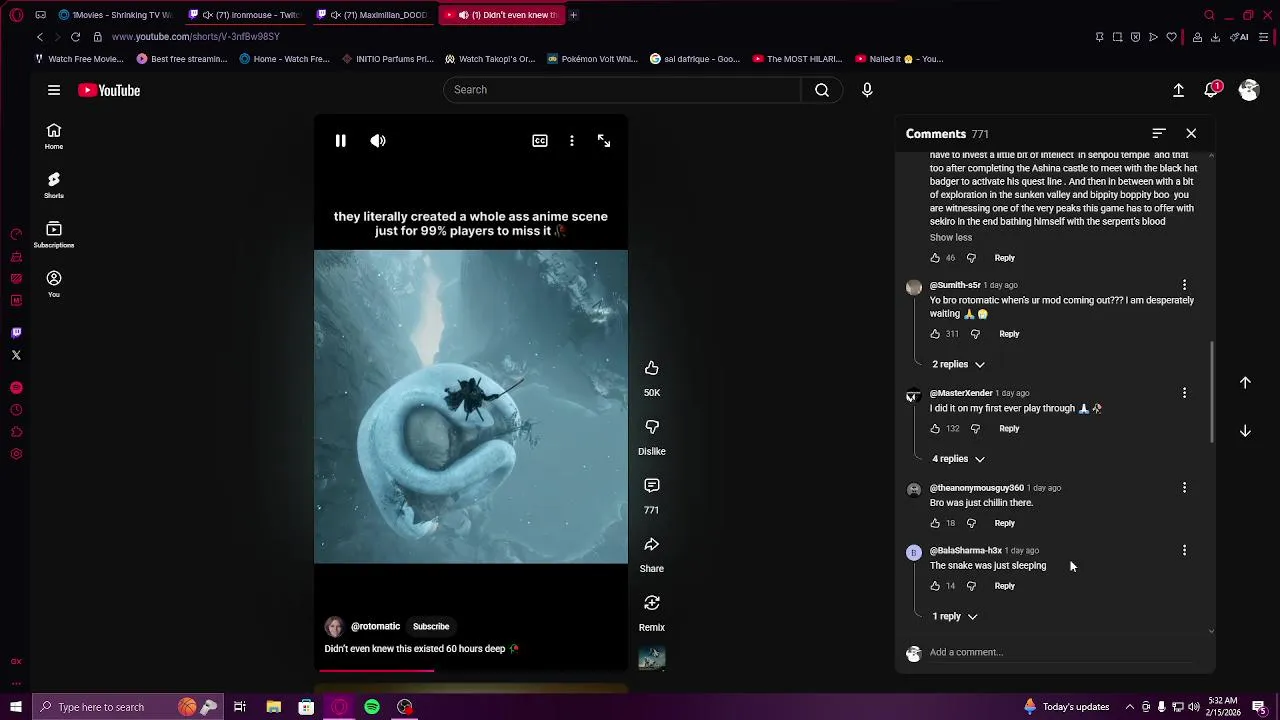The width and height of the screenshot is (1280, 720).
Task: Click the search magnifier button
Action: 822,90
